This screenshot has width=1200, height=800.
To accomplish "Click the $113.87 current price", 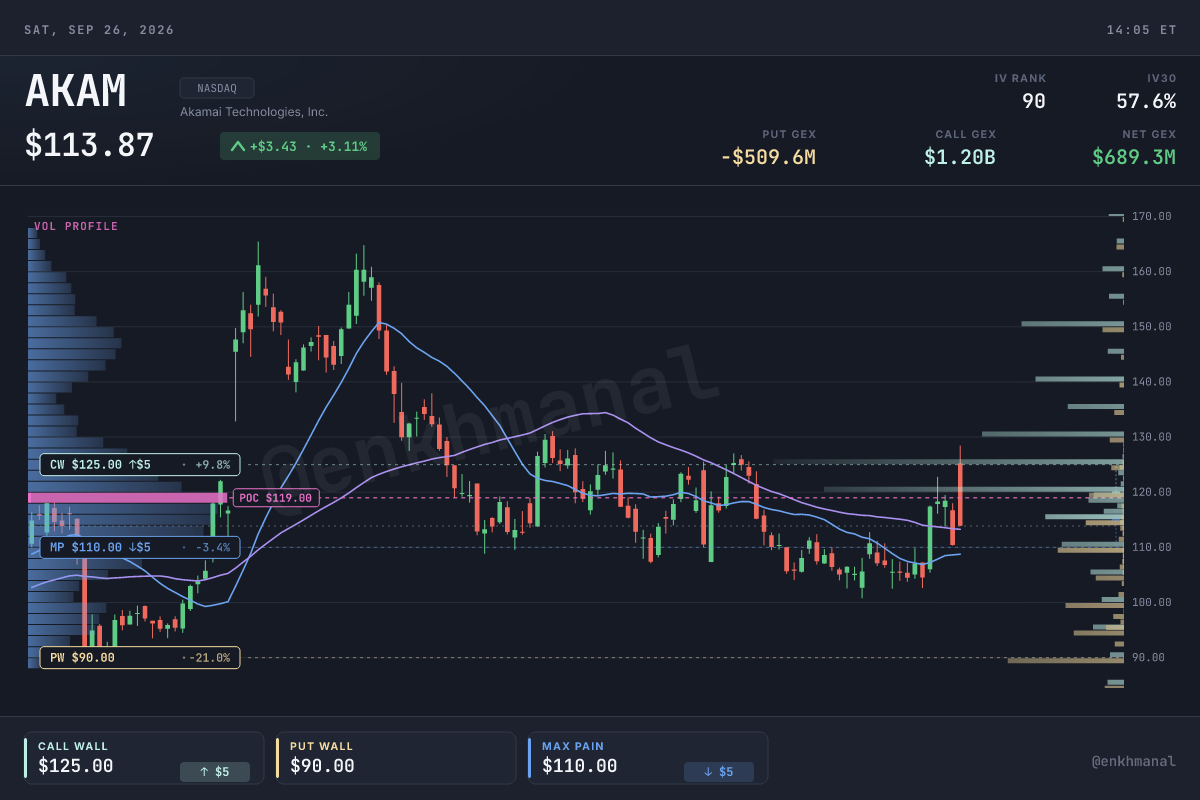I will [90, 146].
